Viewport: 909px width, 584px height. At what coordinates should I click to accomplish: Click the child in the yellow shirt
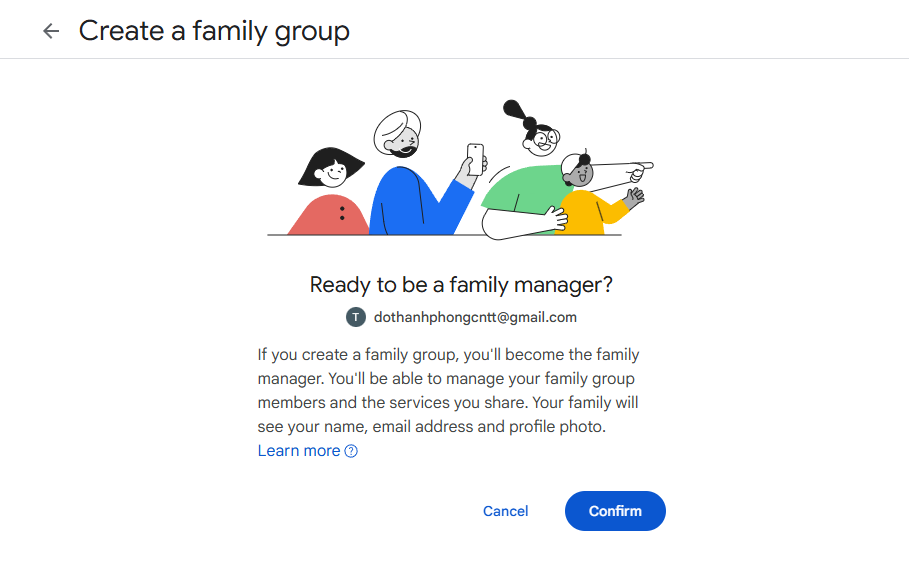pyautogui.click(x=591, y=200)
